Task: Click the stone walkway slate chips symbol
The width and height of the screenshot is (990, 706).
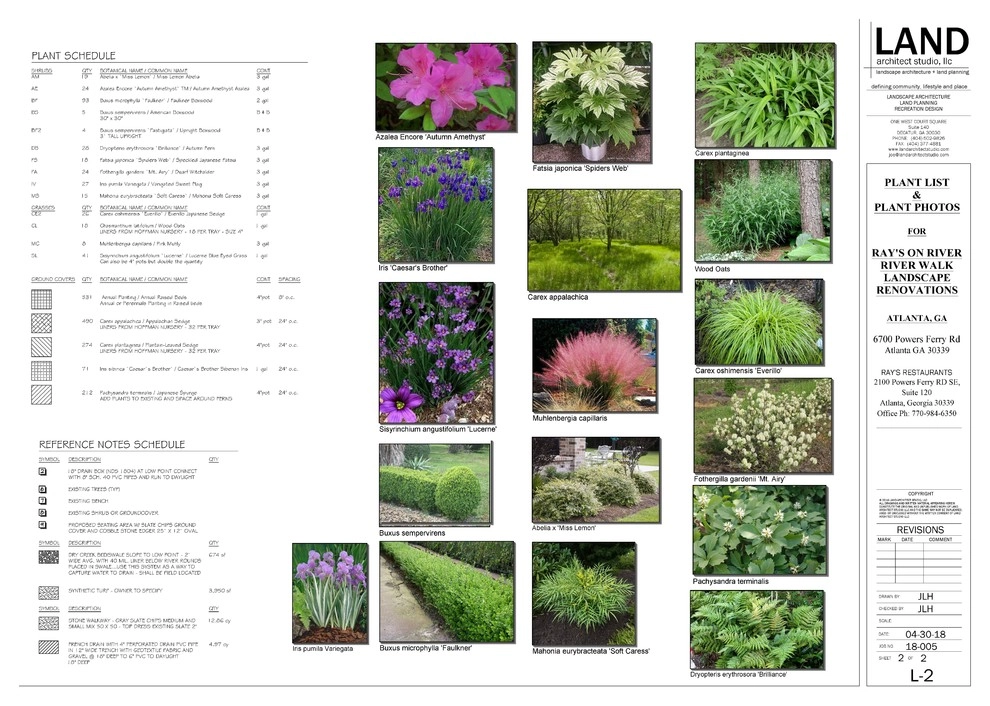Action: pyautogui.click(x=49, y=623)
